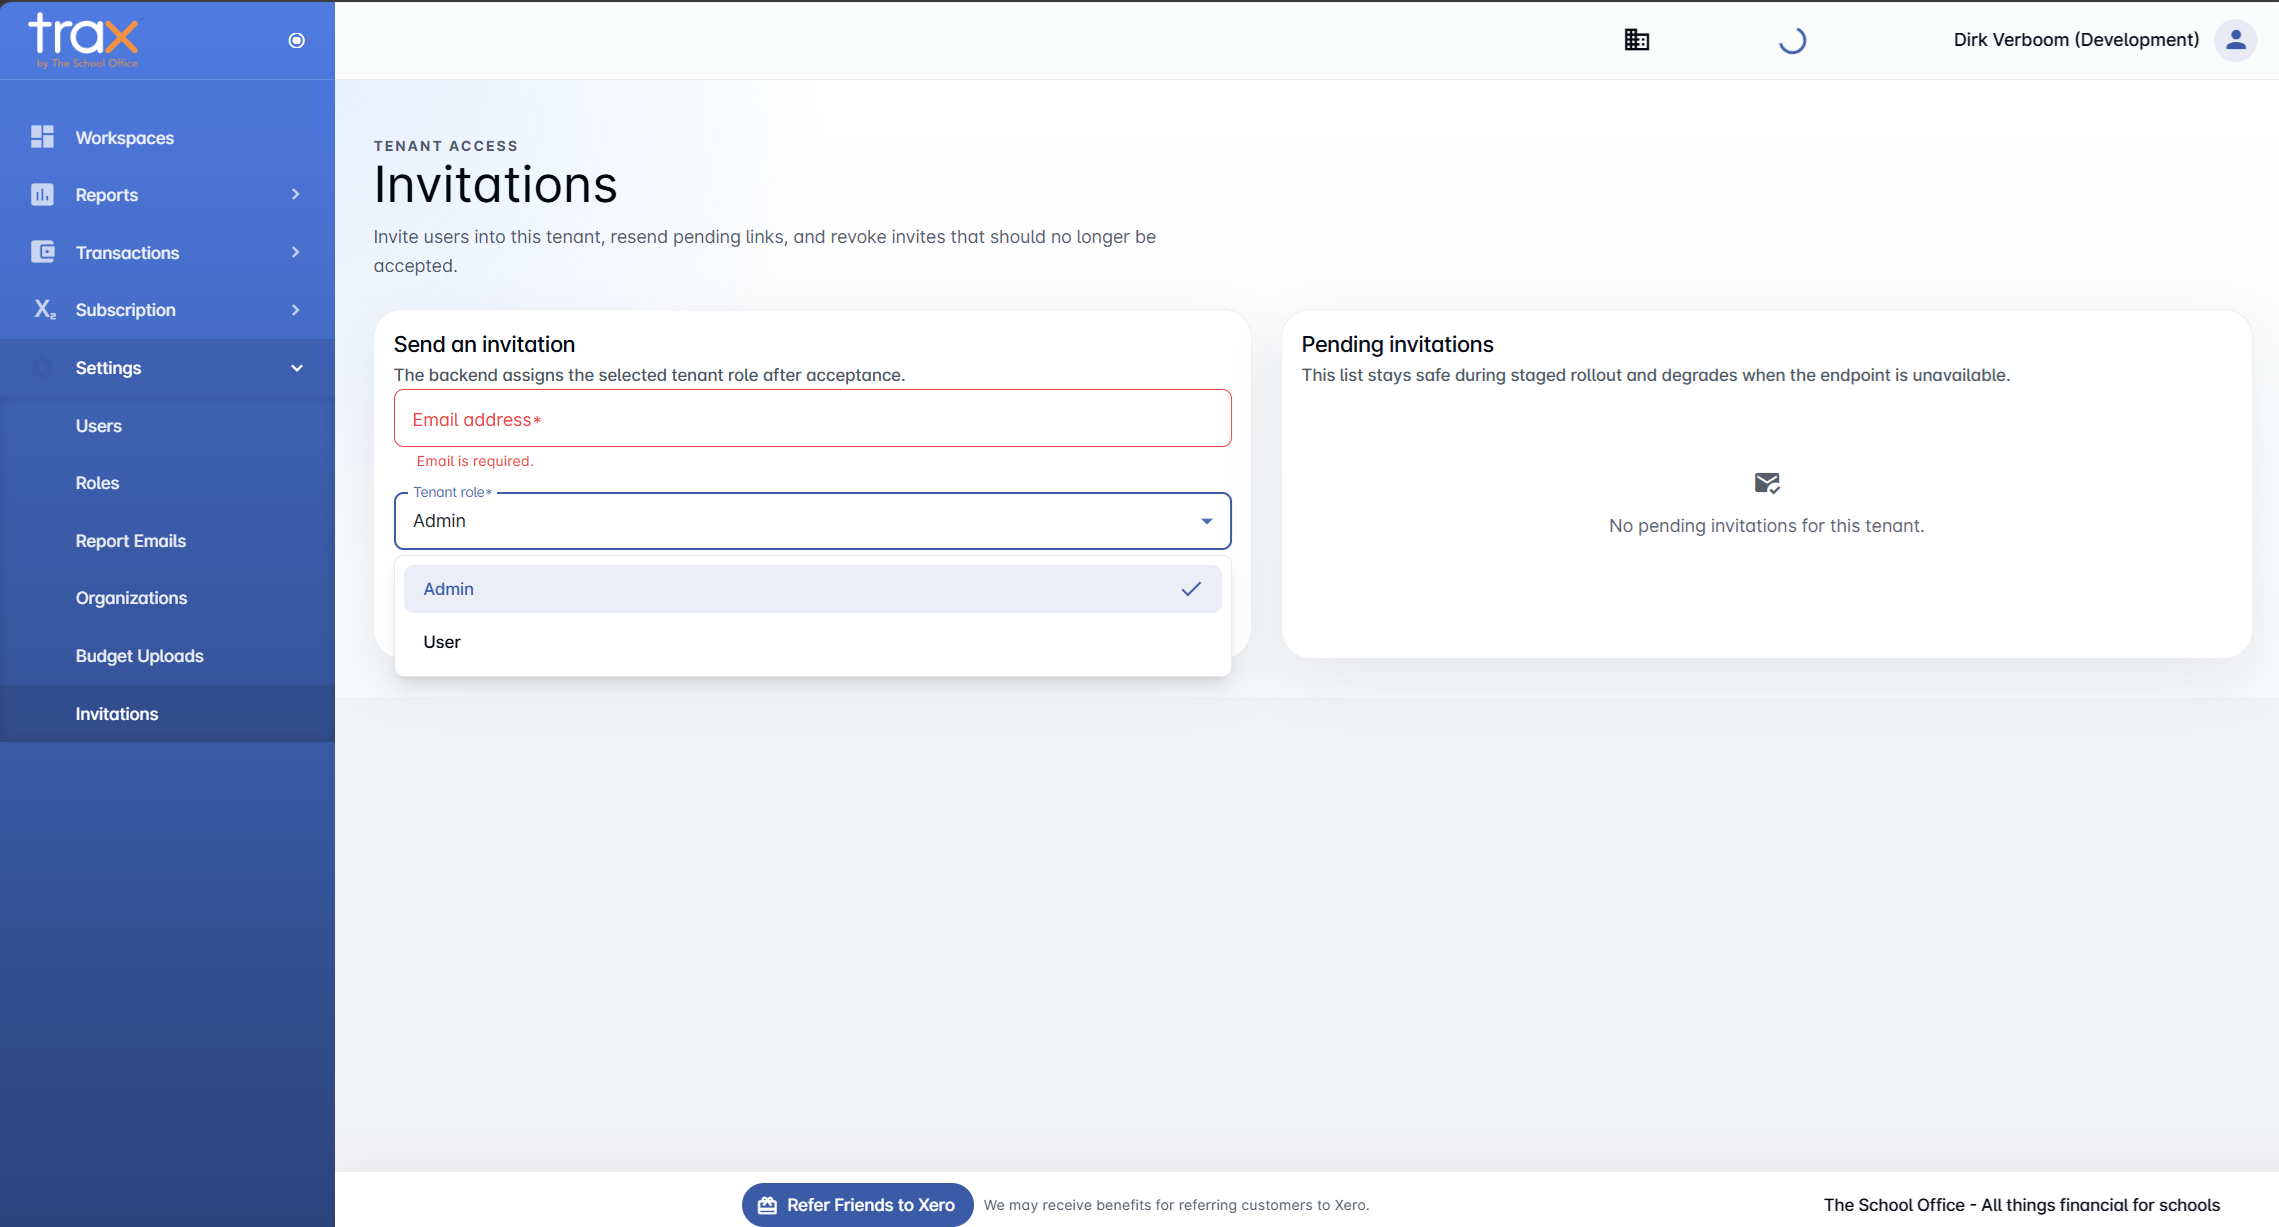Click the Transactions wallet icon

42,252
